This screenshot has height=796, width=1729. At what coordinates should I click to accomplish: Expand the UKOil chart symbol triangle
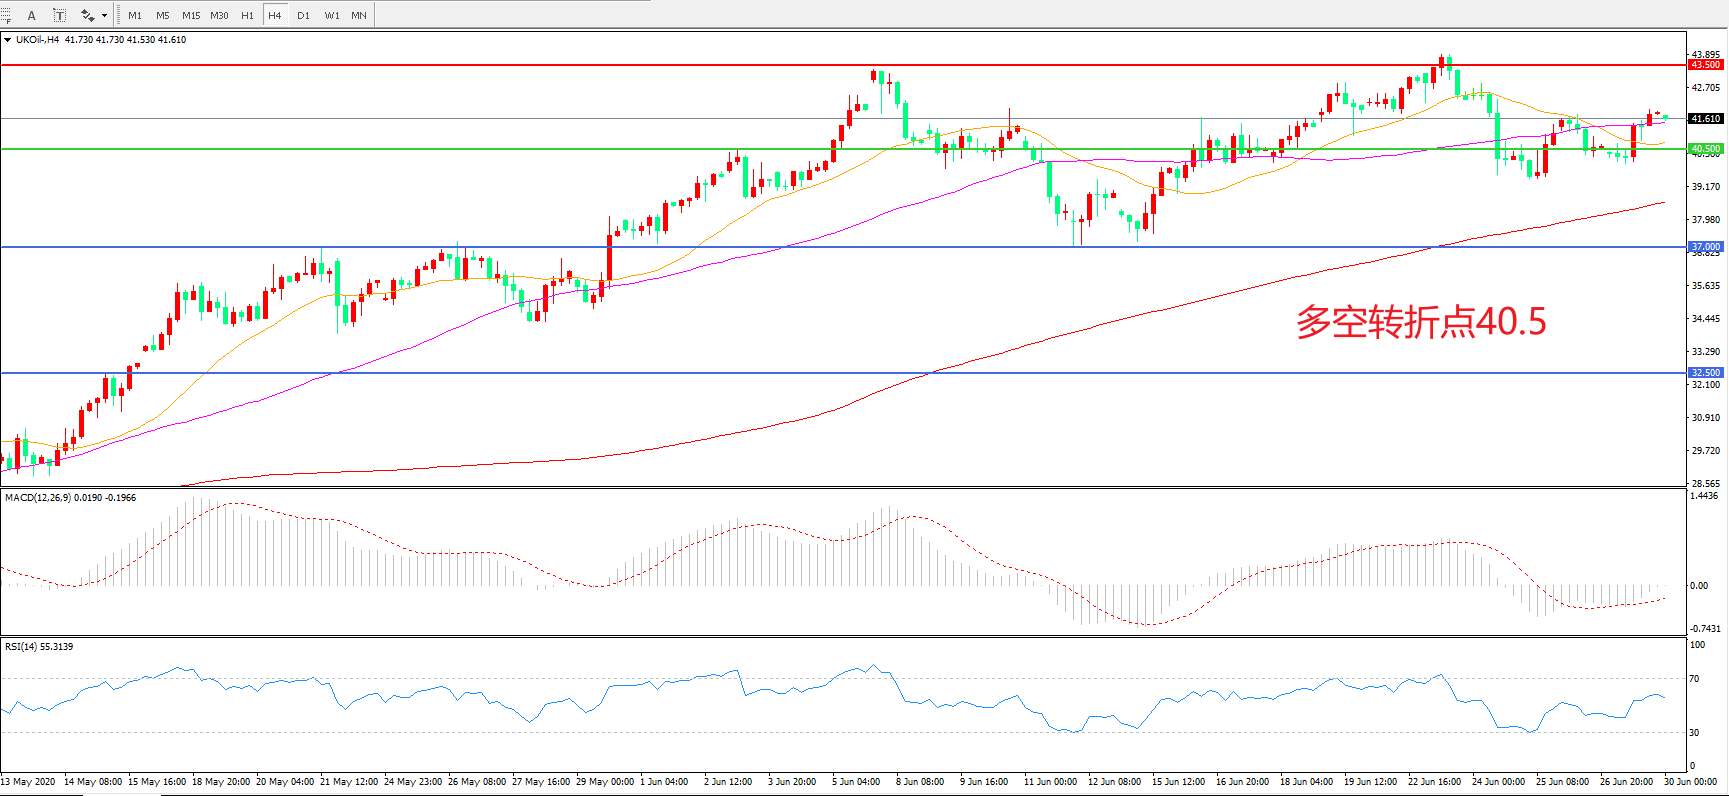tap(8, 40)
